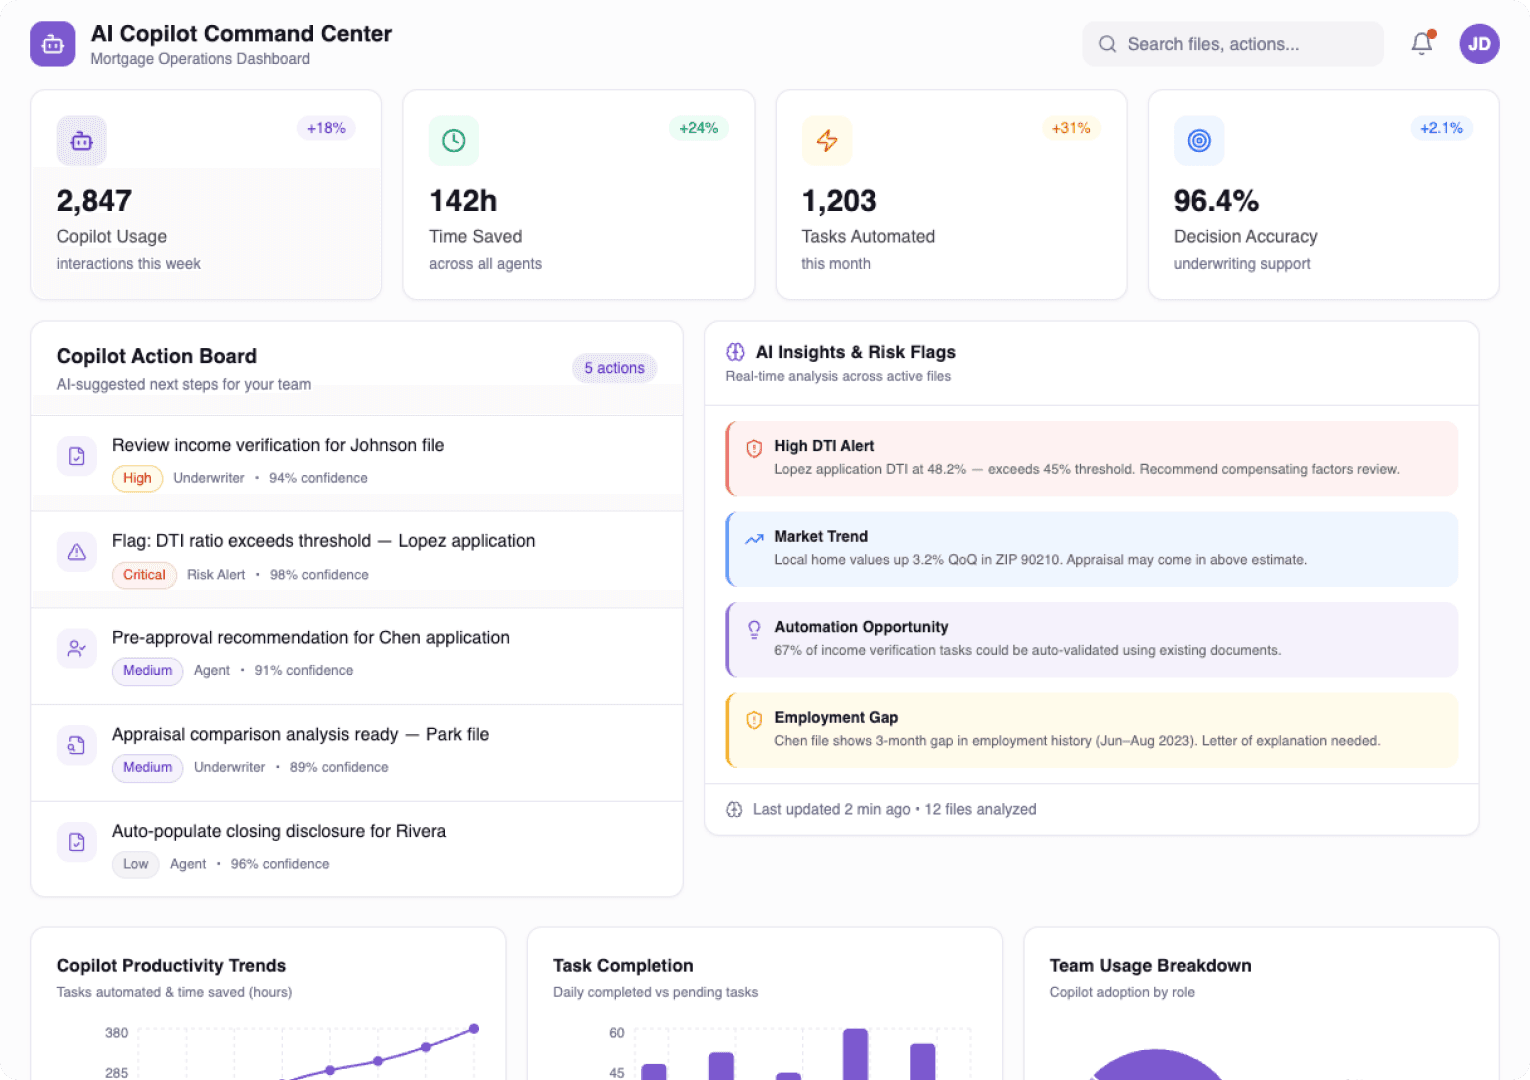The height and width of the screenshot is (1080, 1530).
Task: Click the brain icon beside AI Insights & Risk Flags
Action: tap(736, 352)
